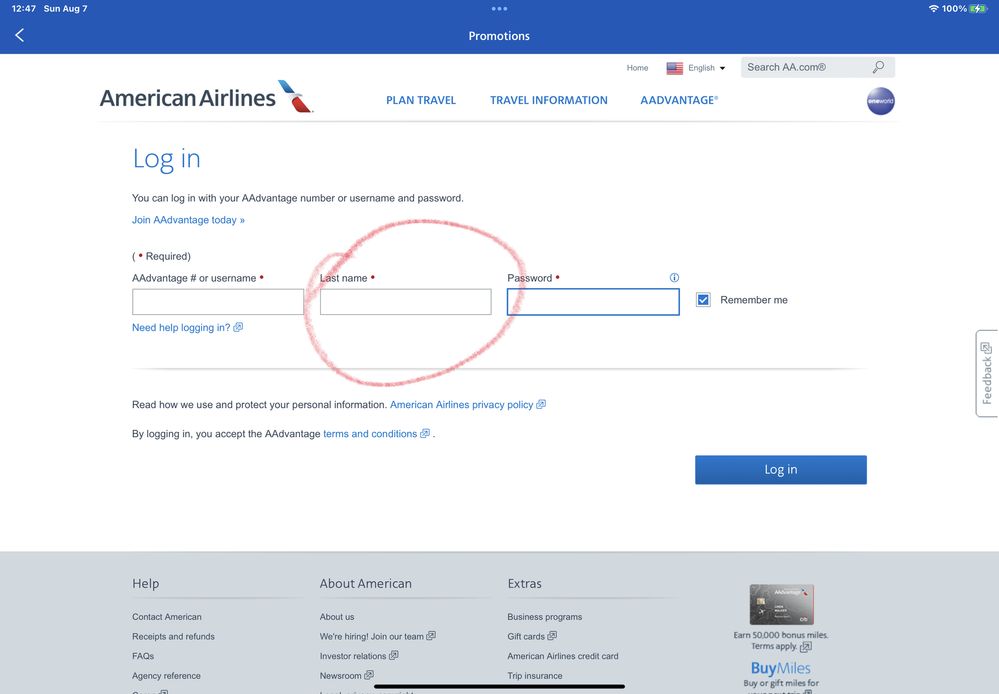This screenshot has height=694, width=999.
Task: Toggle the Remember me checkbox
Action: [x=703, y=300]
